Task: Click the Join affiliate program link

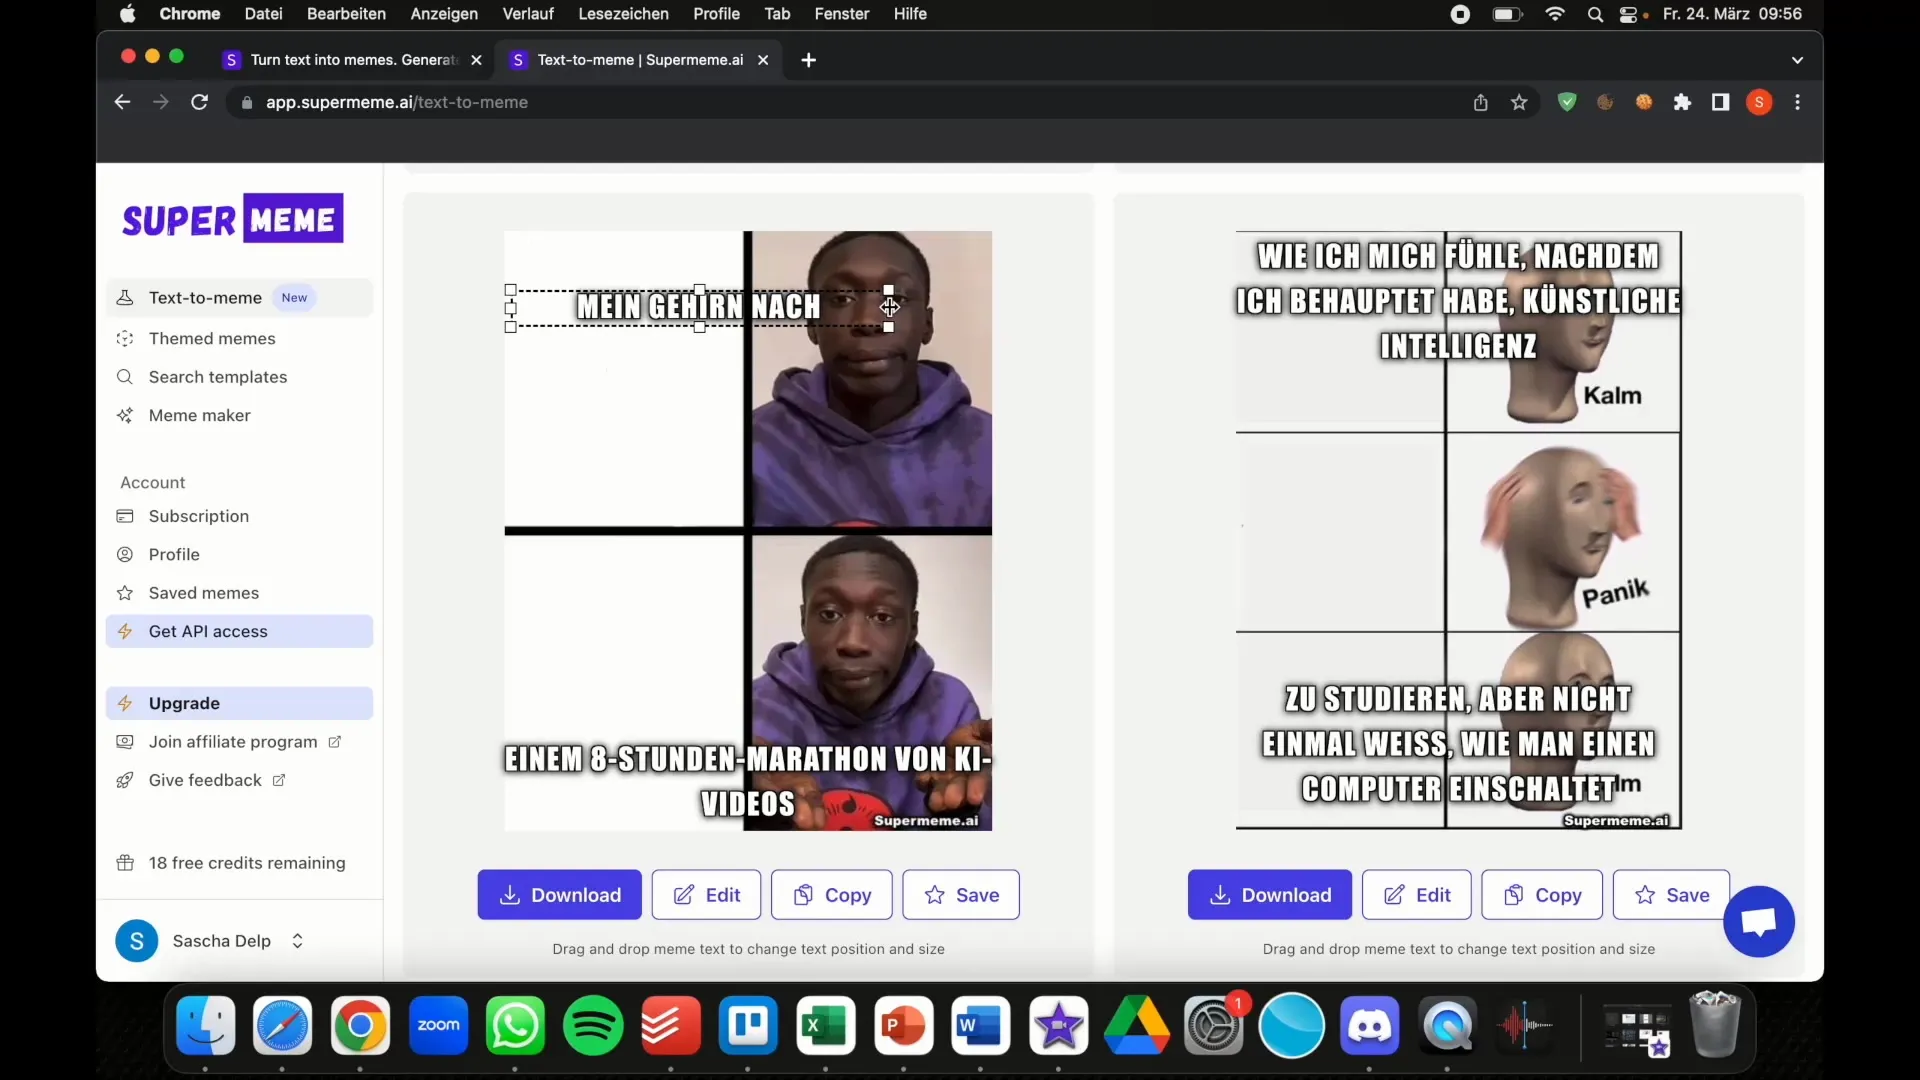Action: pyautogui.click(x=233, y=741)
